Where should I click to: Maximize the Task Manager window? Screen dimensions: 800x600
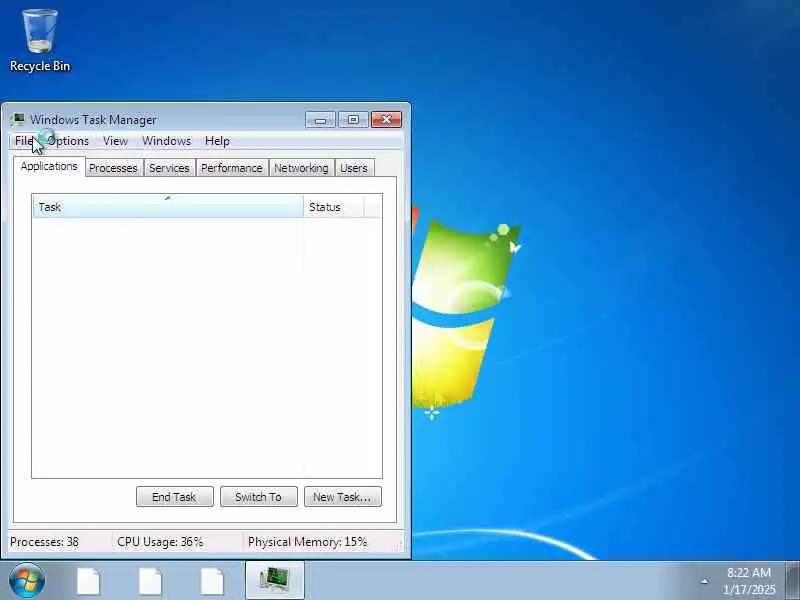(353, 120)
